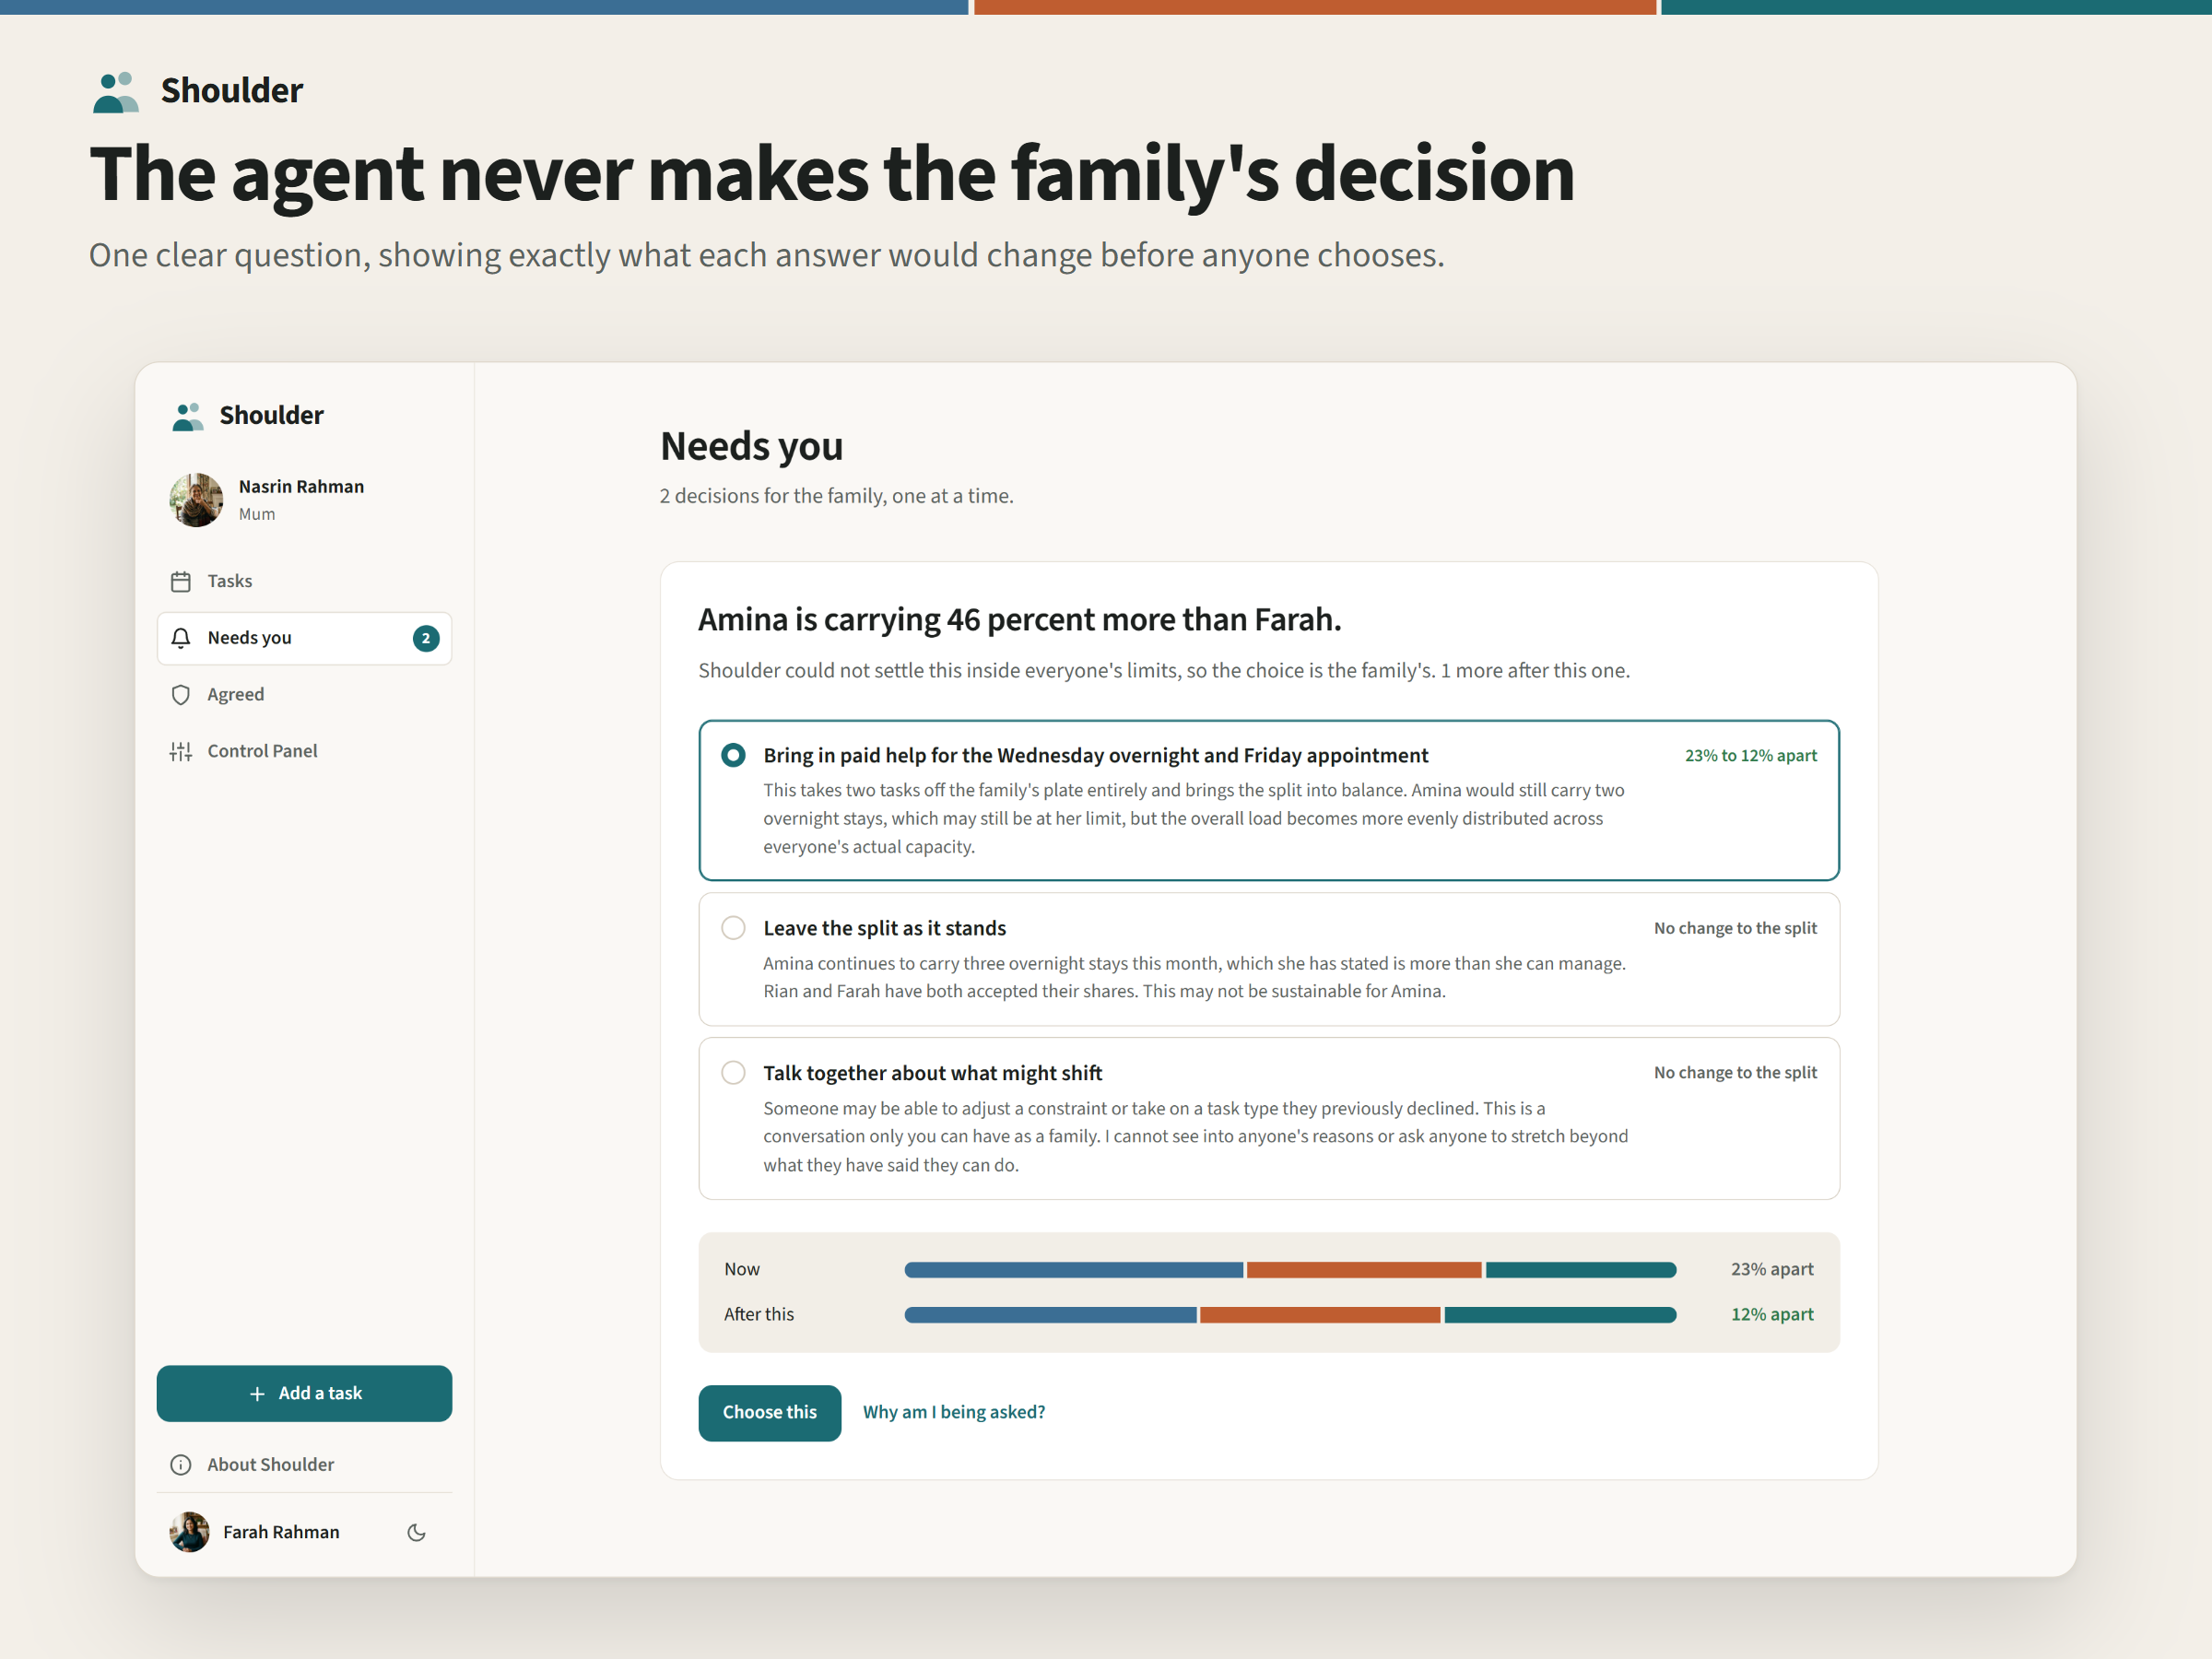This screenshot has width=2212, height=1659.
Task: Open Agreed shield icon
Action: (x=181, y=695)
